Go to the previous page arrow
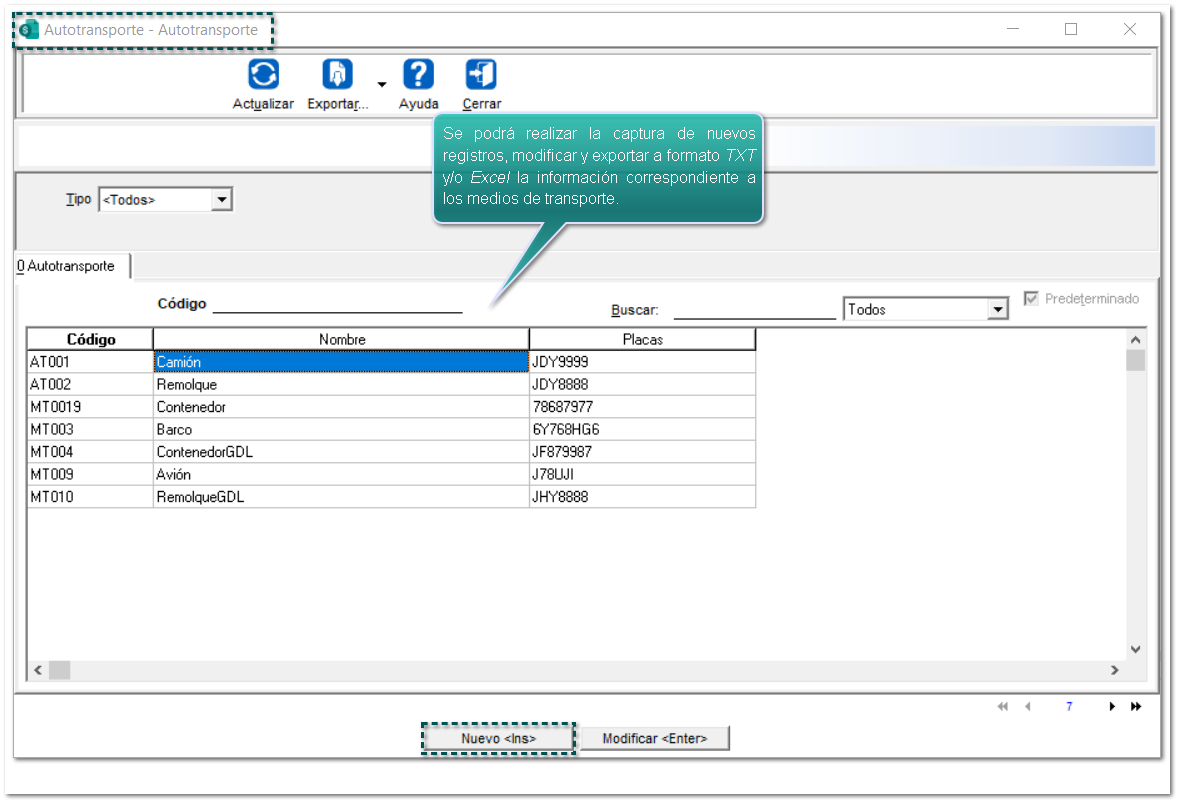The height and width of the screenshot is (803, 1179). (1027, 707)
